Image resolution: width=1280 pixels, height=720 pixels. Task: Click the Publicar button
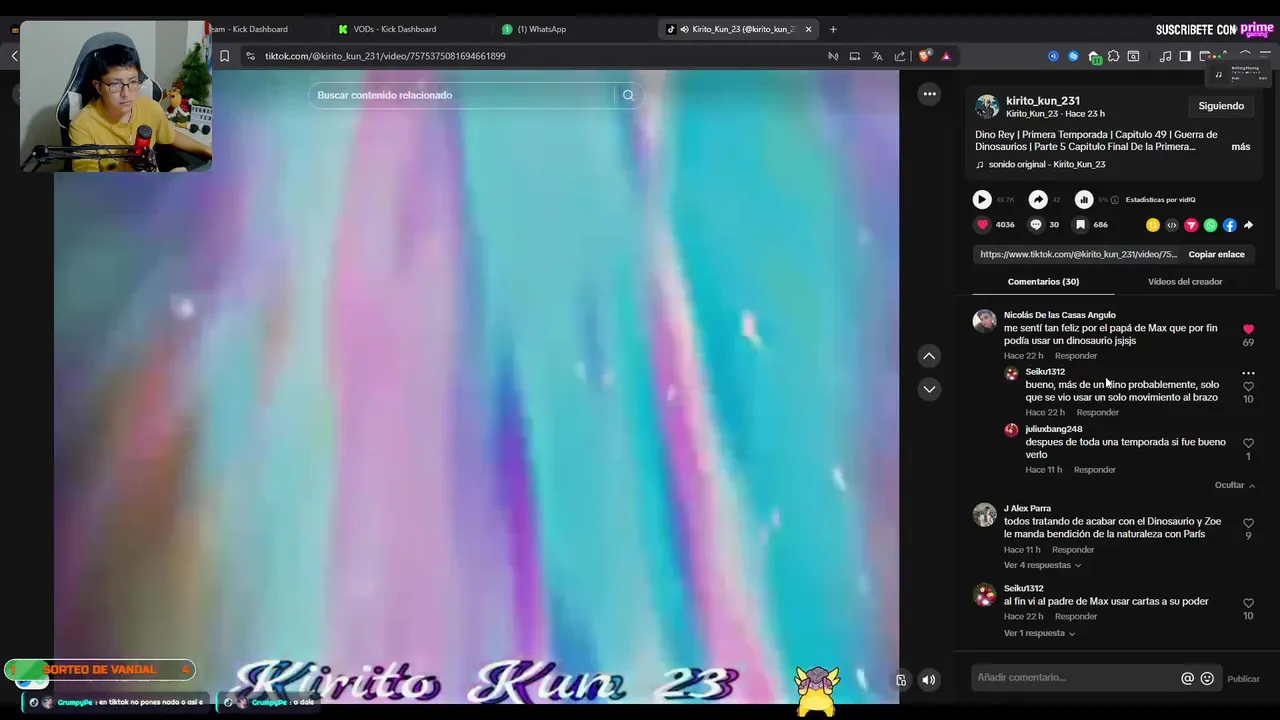1243,679
